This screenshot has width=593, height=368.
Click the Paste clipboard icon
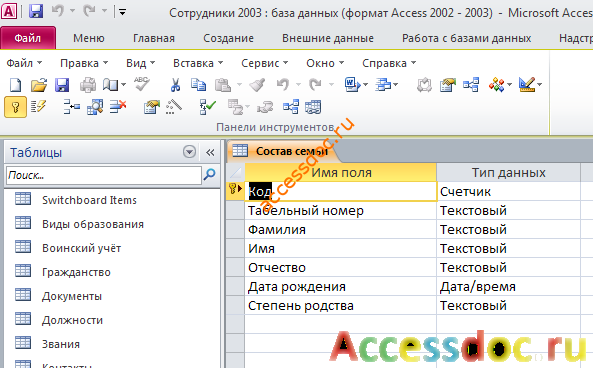point(223,85)
